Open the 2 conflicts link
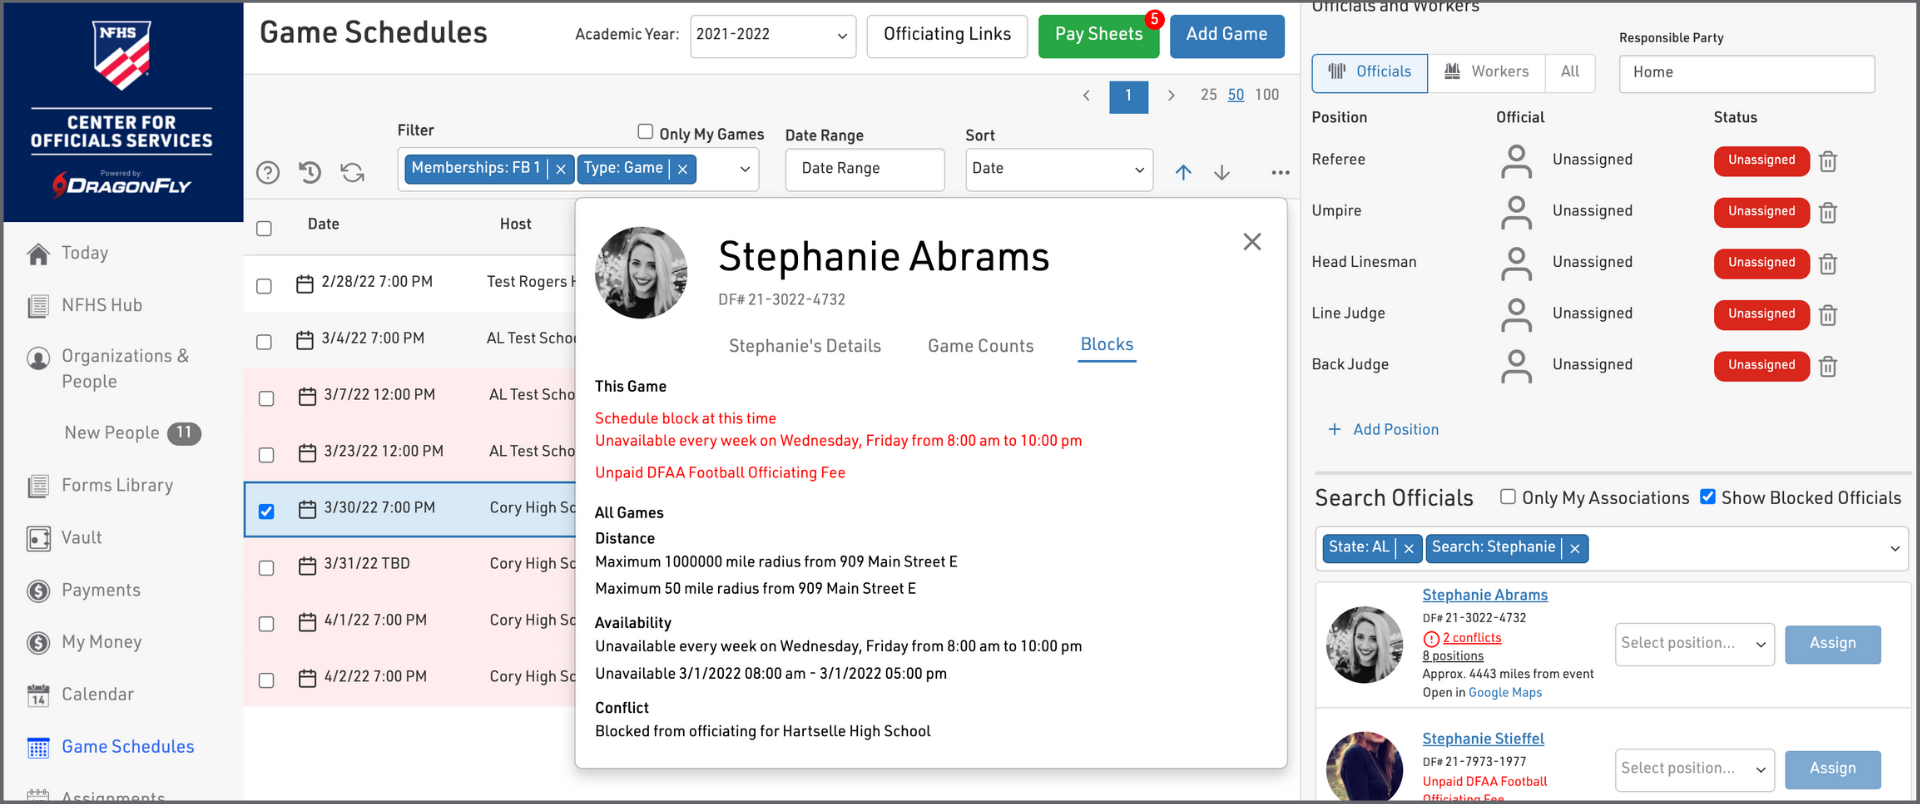 (x=1471, y=638)
